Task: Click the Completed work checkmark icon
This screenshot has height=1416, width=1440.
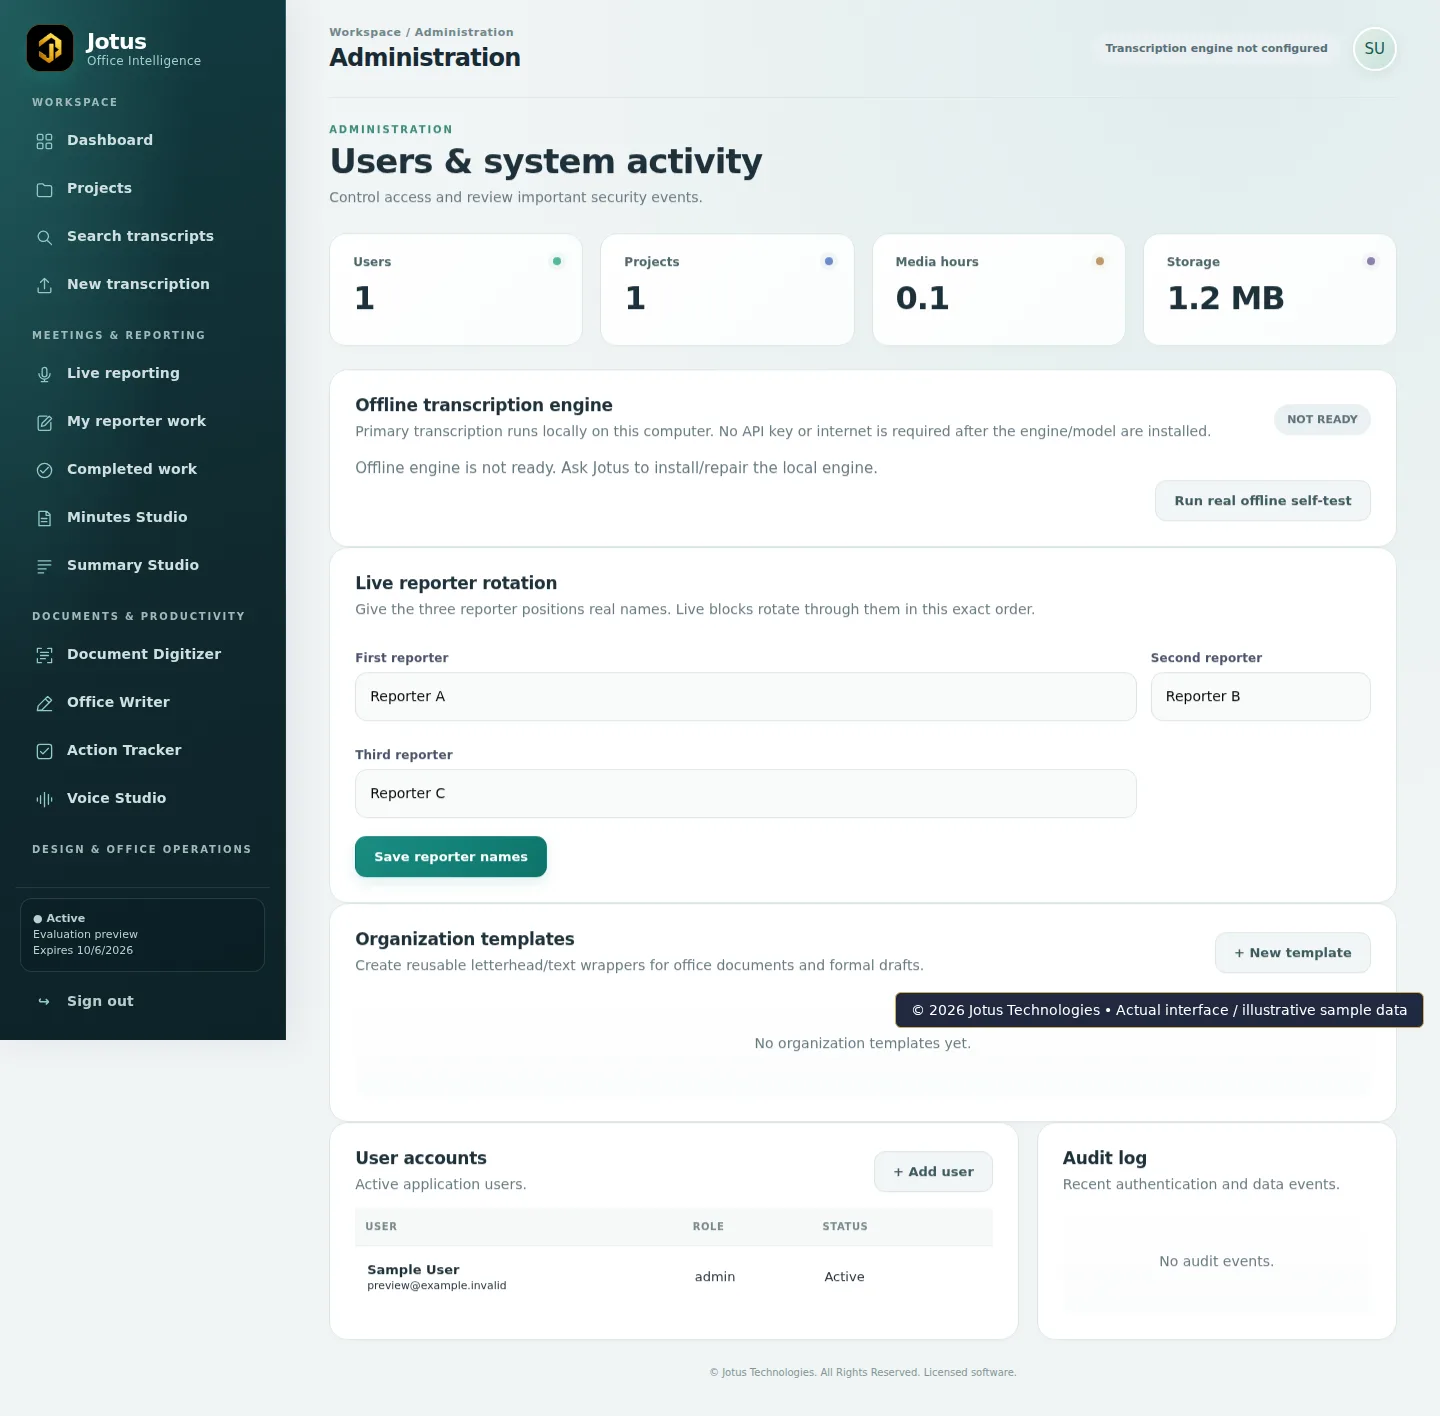Action: pos(44,470)
